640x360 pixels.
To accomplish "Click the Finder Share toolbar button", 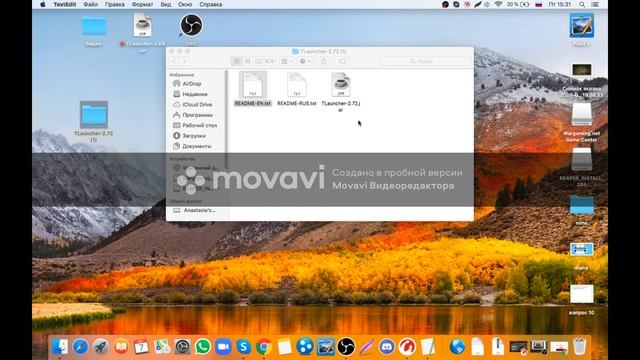I will point(324,61).
